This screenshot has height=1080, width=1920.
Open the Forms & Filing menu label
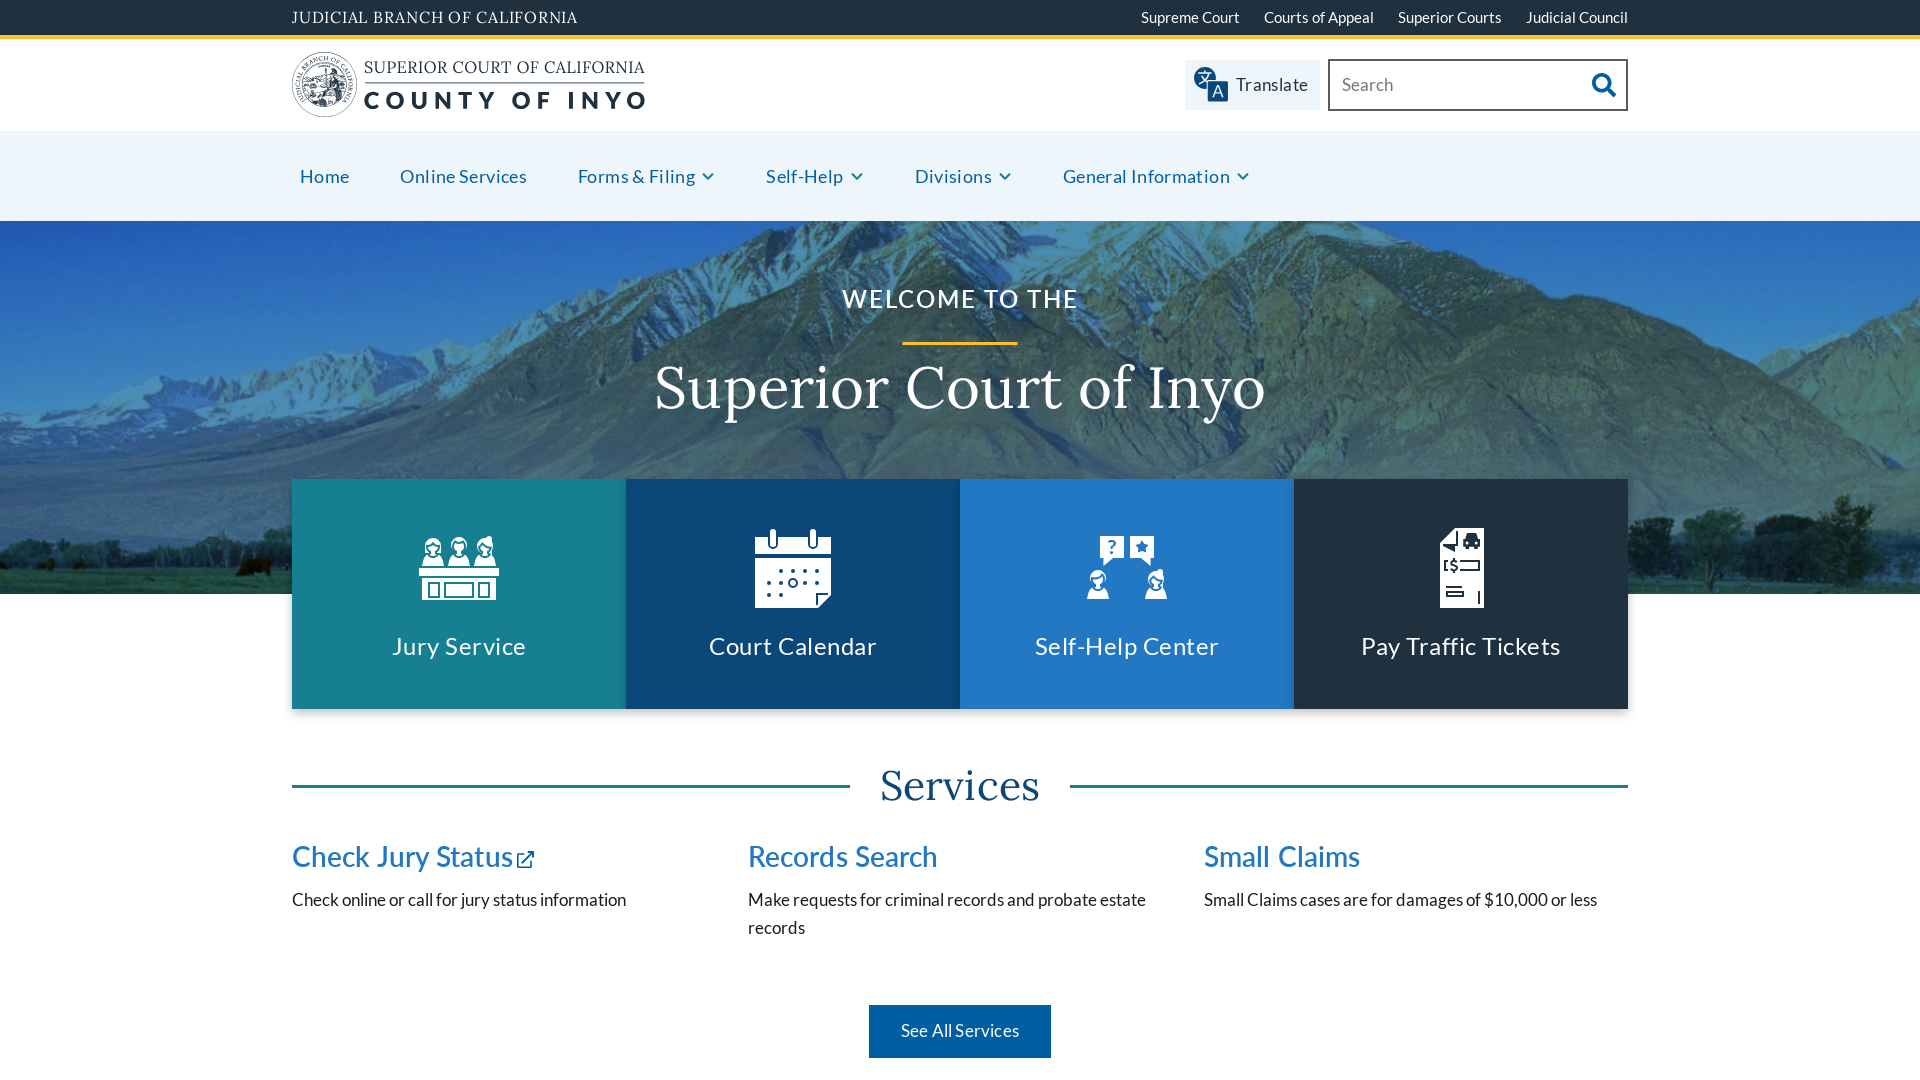click(x=636, y=176)
